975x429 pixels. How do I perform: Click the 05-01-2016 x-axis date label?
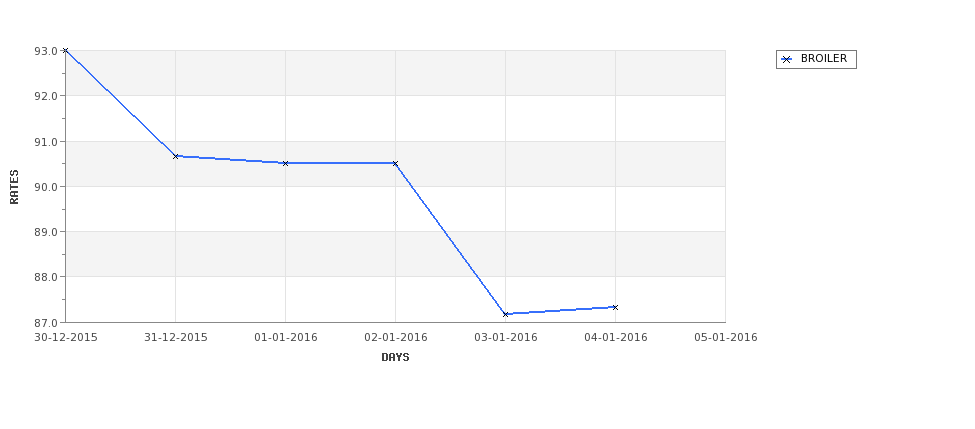[726, 338]
